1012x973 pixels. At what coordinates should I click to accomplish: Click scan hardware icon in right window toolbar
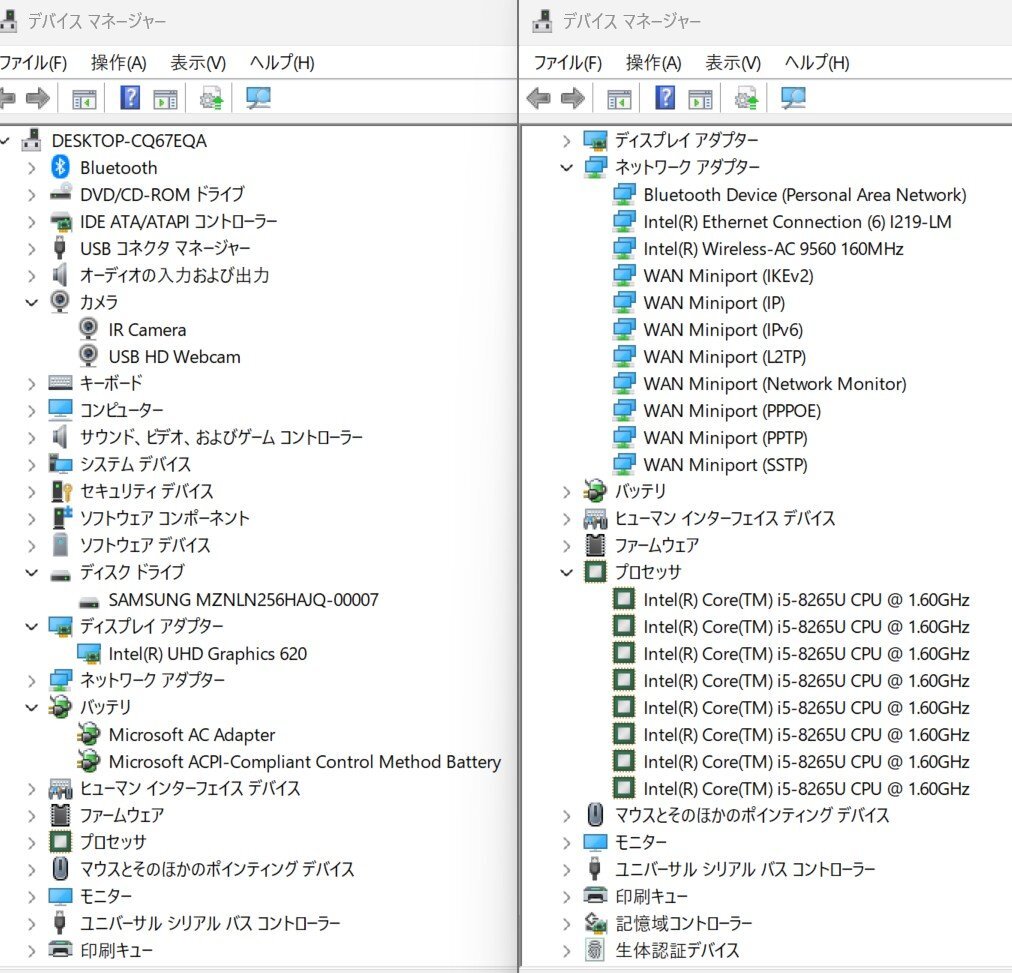793,98
